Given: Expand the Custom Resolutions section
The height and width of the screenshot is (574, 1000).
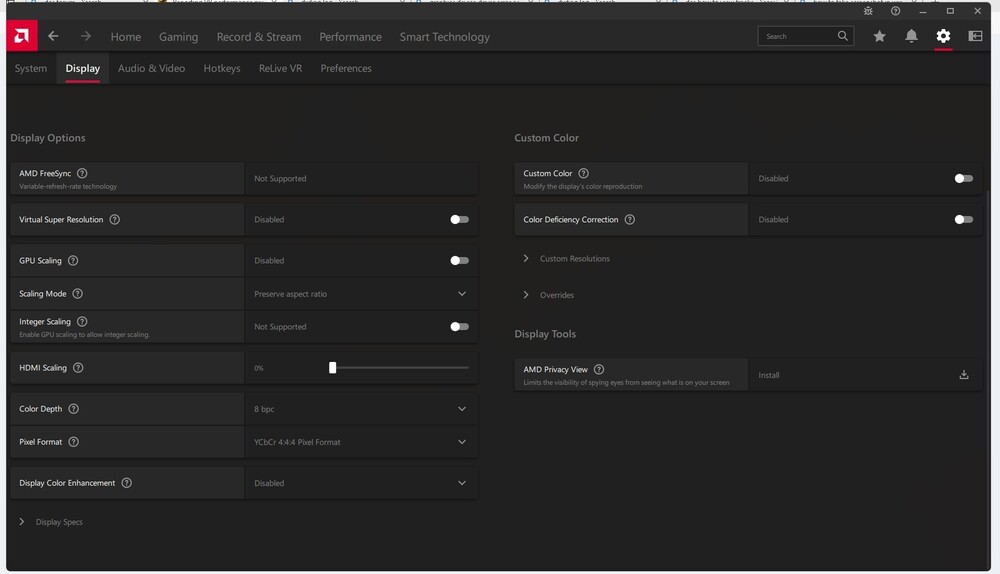Looking at the screenshot, I should pyautogui.click(x=574, y=259).
